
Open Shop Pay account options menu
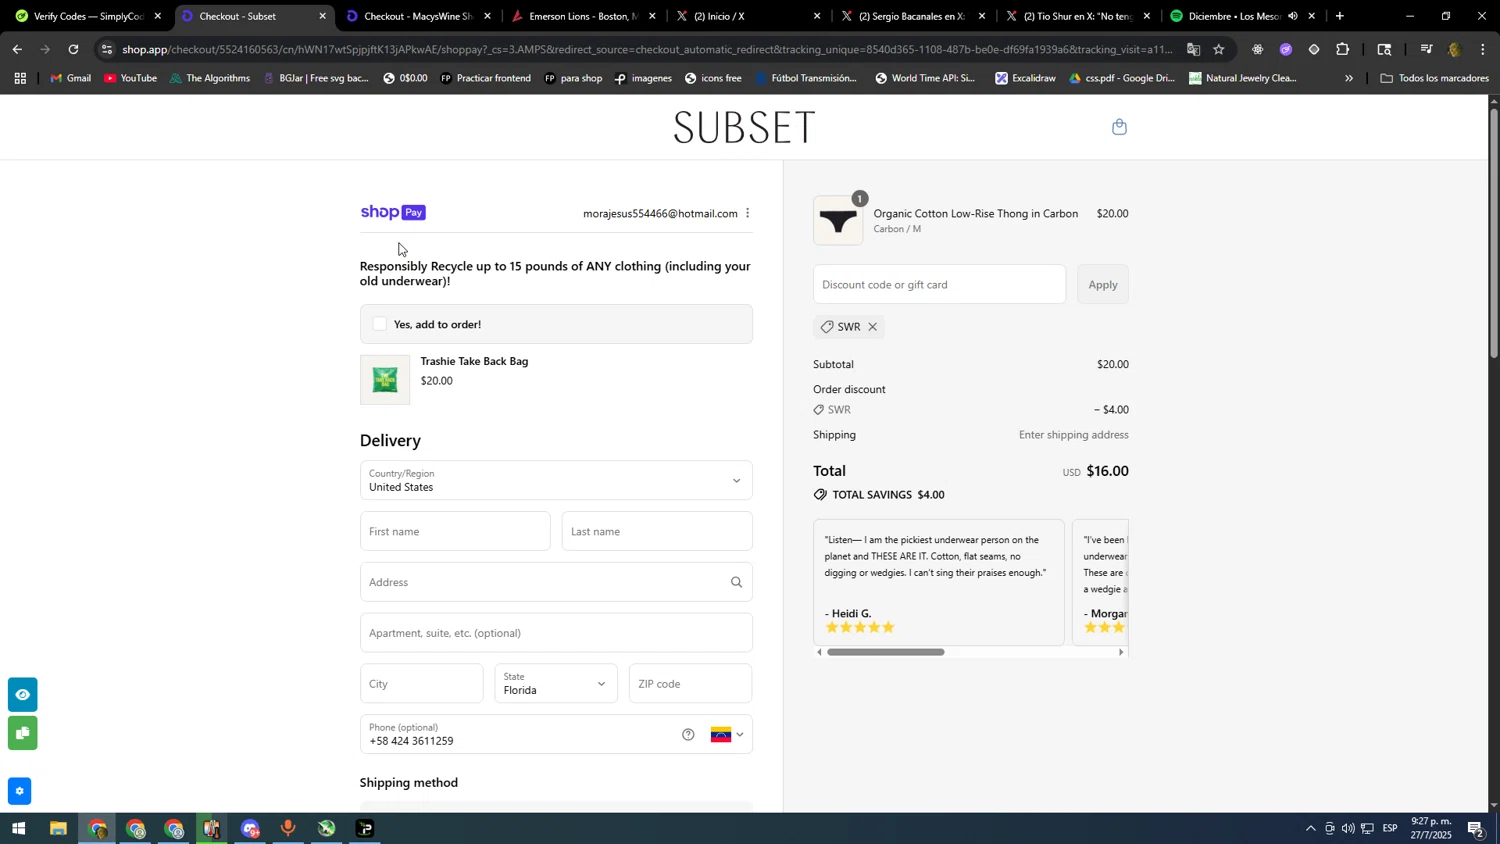pos(747,213)
